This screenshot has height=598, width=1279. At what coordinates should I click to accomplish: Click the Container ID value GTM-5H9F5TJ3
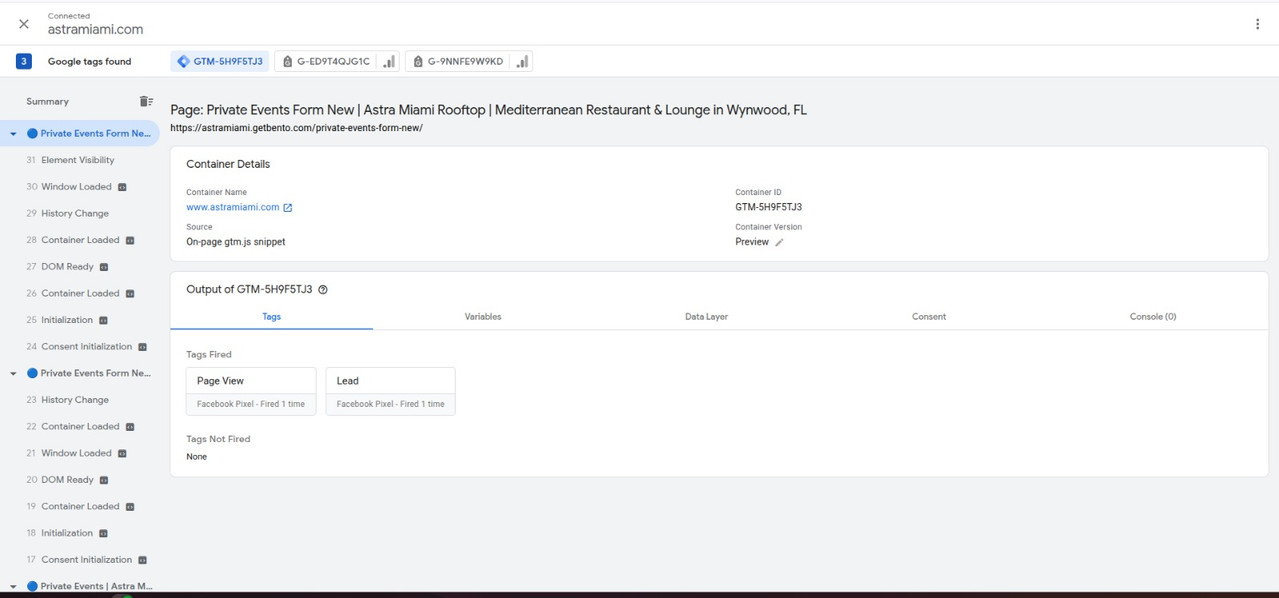[768, 207]
